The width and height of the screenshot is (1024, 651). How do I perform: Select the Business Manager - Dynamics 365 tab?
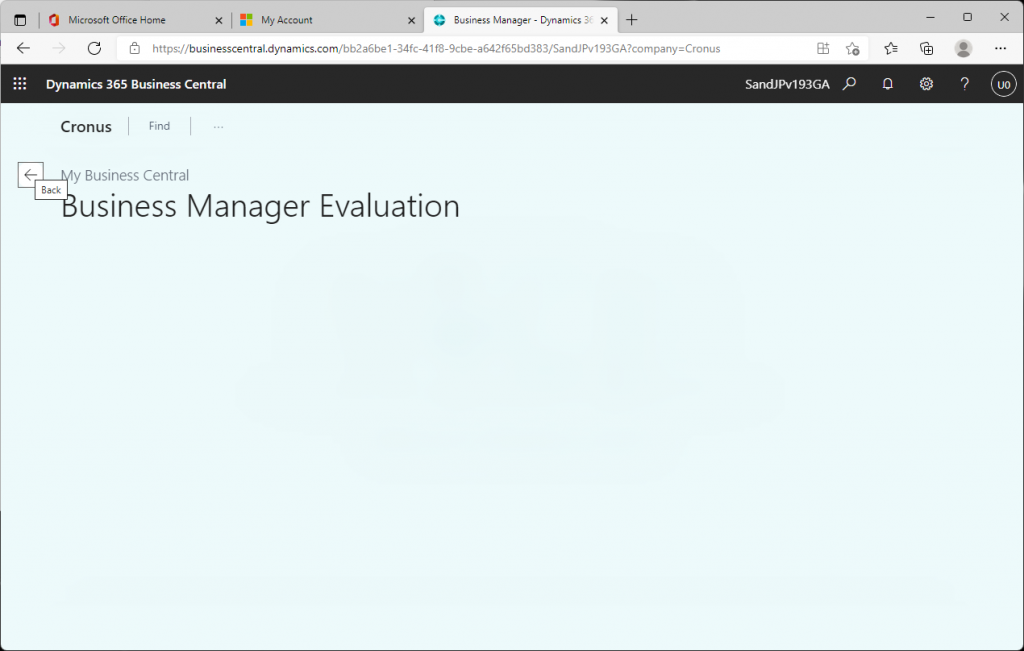pos(520,20)
